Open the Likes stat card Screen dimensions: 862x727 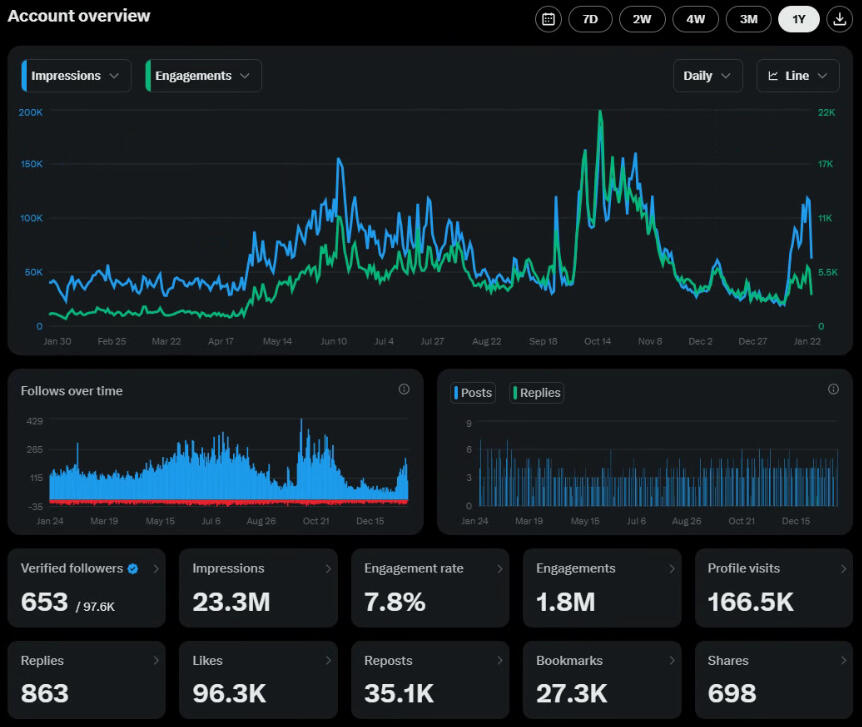258,680
